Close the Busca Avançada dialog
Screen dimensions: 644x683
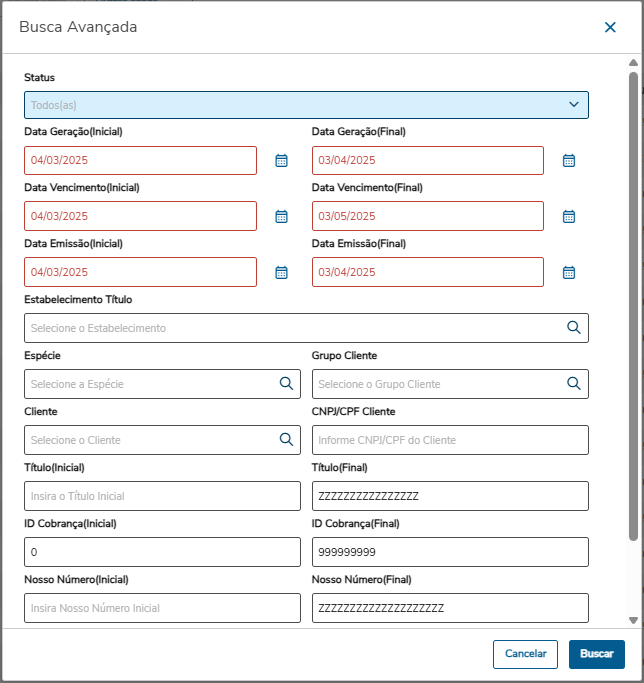coord(610,28)
